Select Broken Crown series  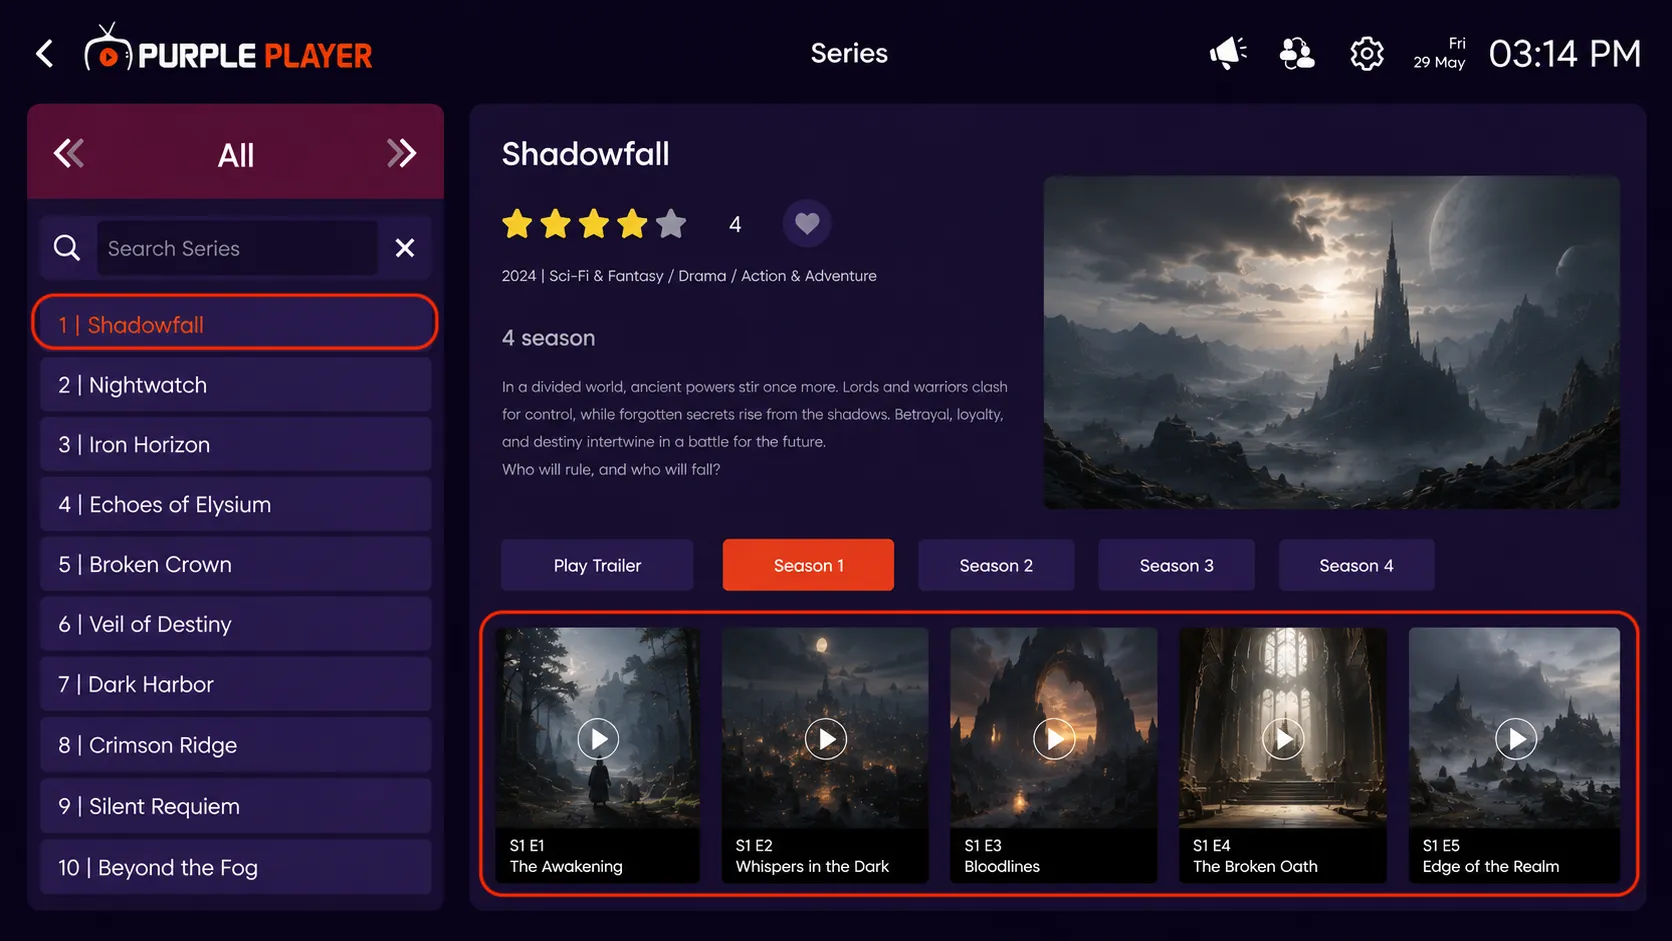tap(236, 564)
